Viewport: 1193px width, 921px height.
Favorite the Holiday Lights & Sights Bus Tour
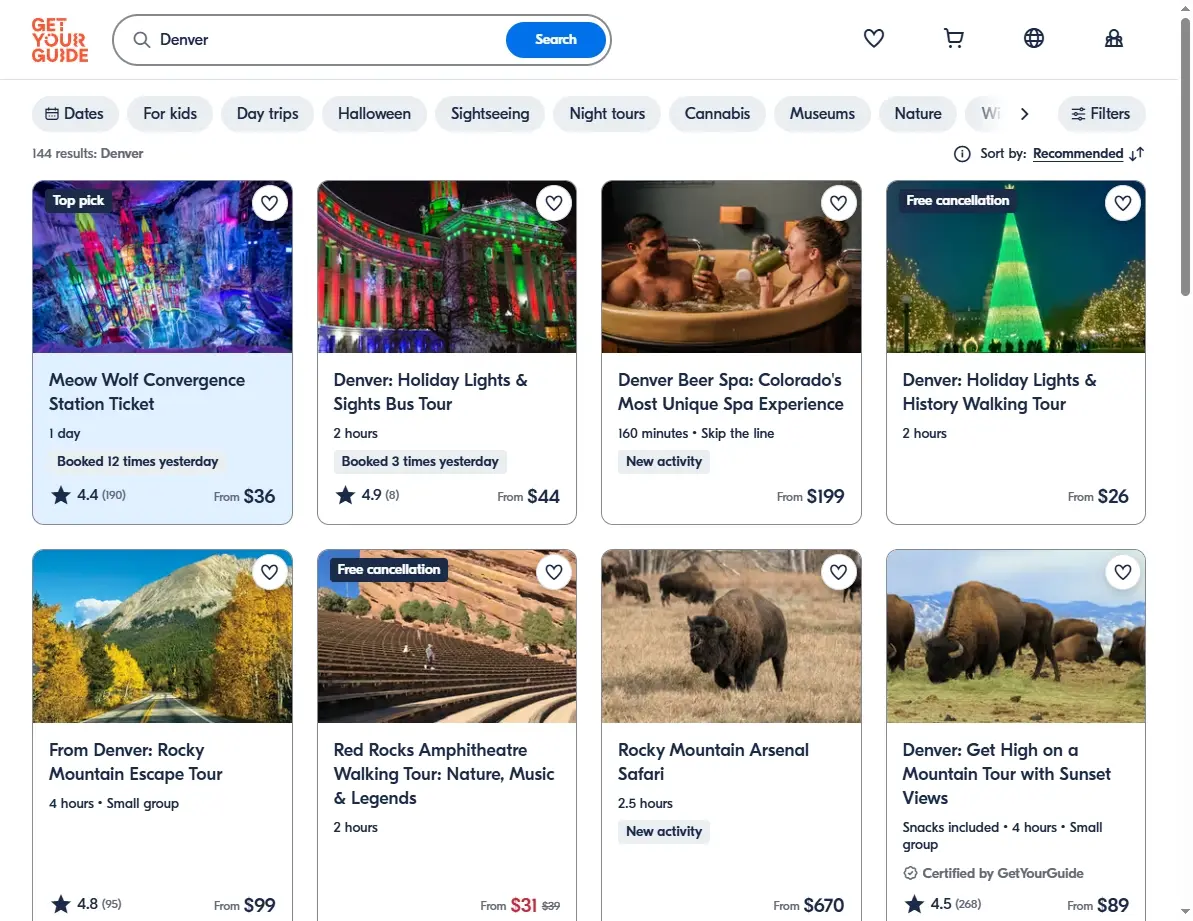pos(554,203)
